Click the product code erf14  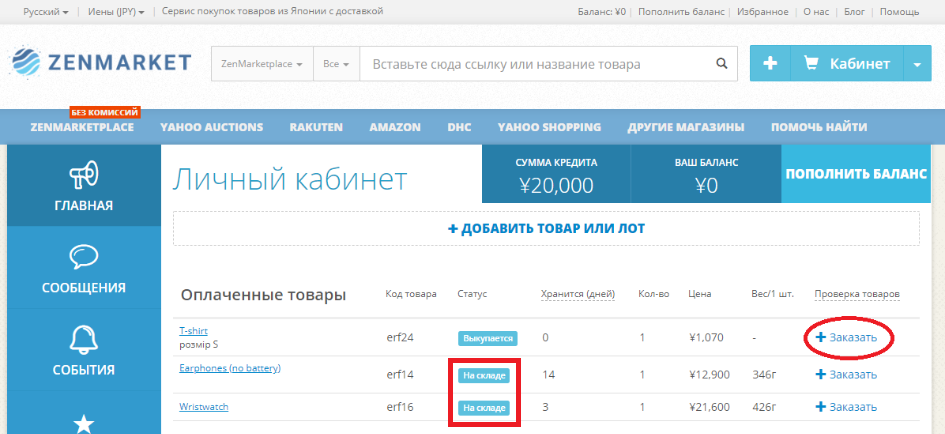(400, 375)
